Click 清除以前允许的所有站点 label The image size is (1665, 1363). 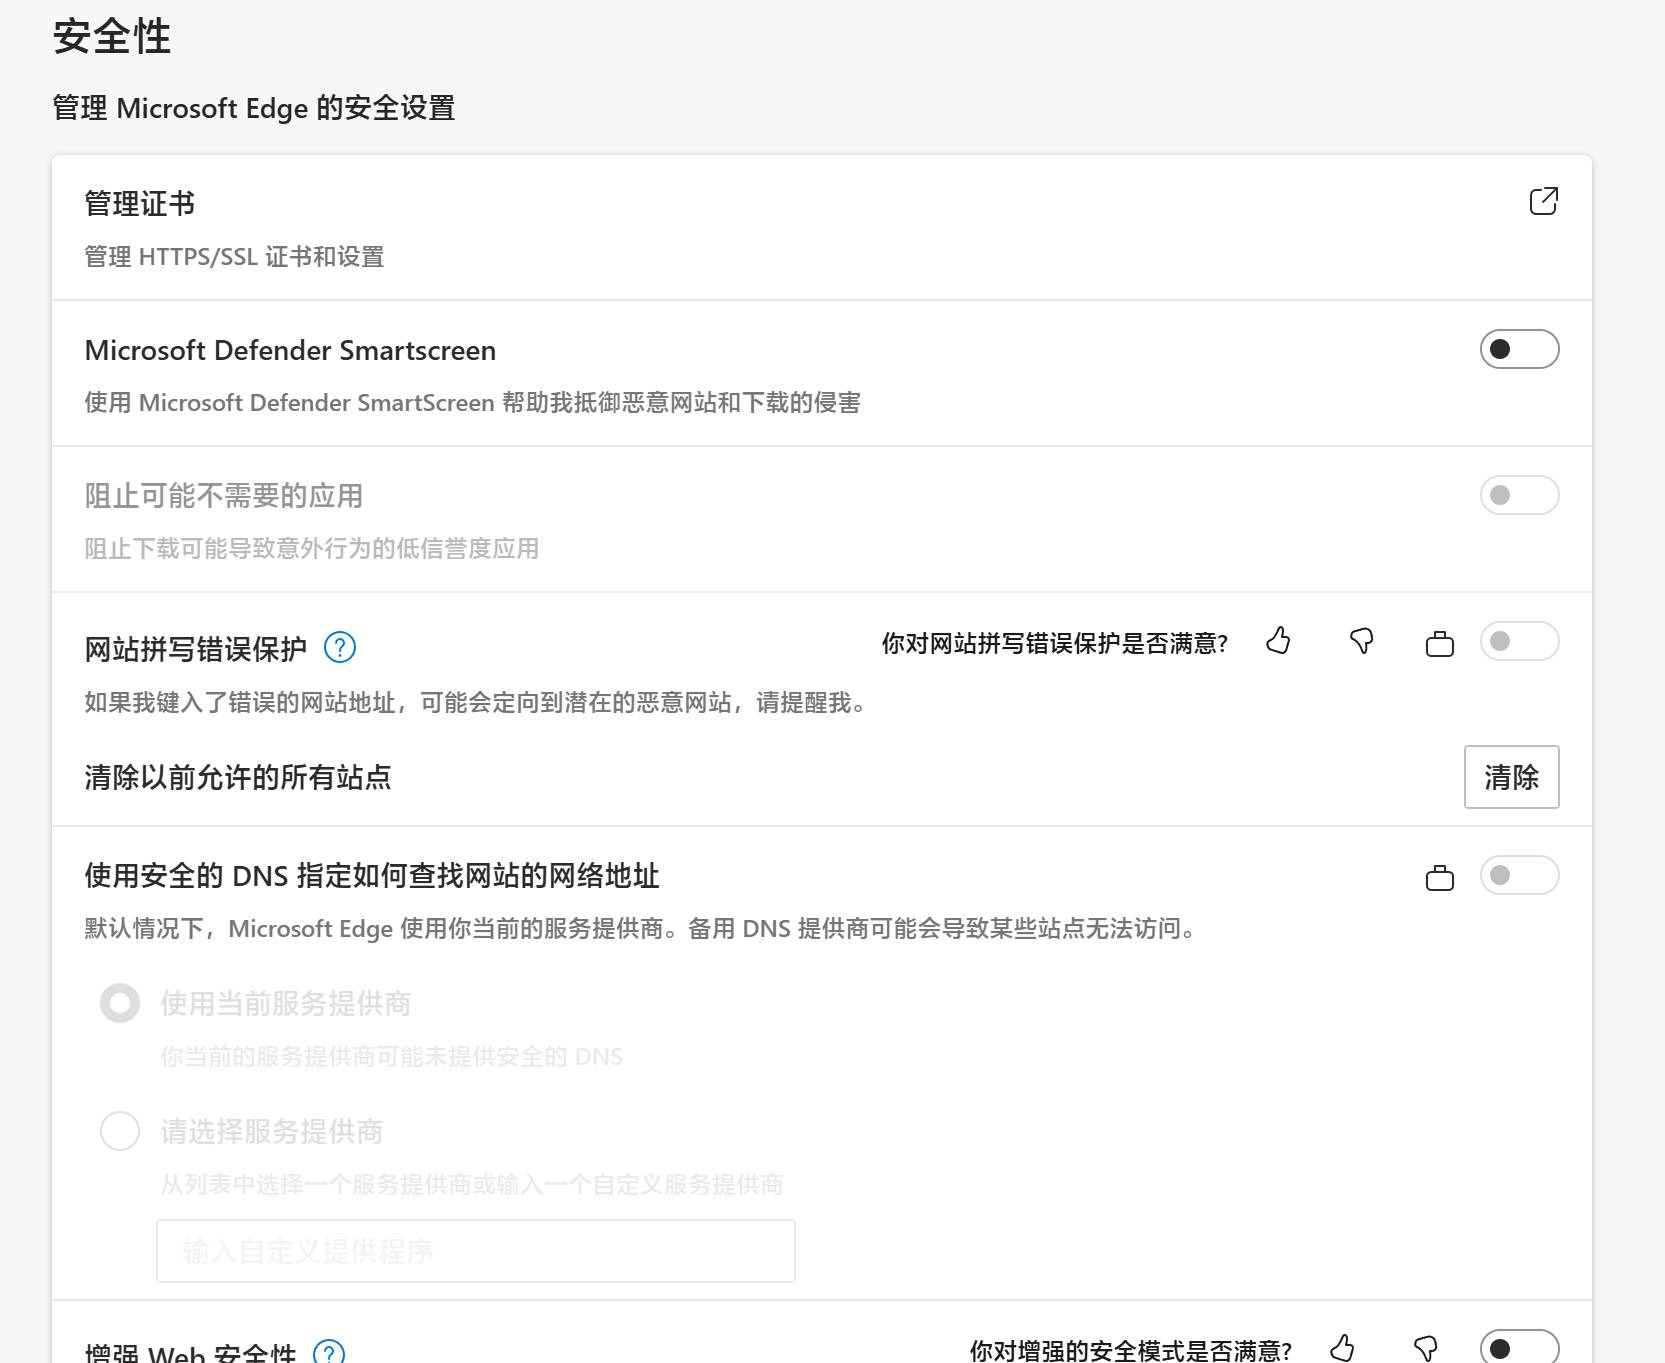(x=238, y=777)
